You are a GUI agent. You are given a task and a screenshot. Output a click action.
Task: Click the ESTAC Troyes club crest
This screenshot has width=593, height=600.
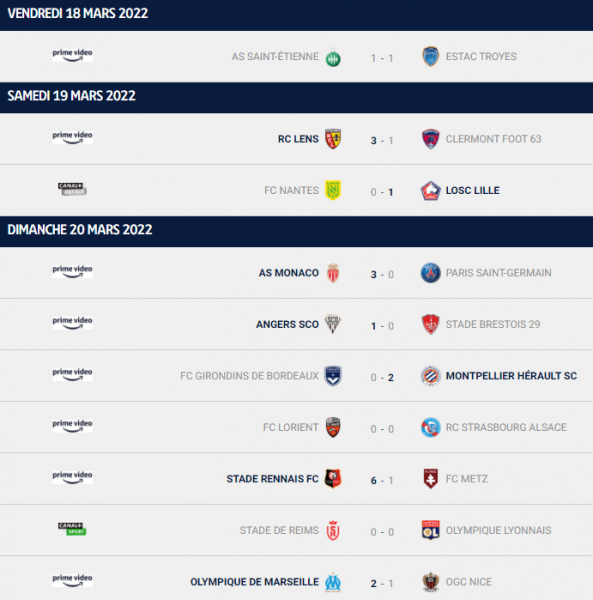coord(430,57)
